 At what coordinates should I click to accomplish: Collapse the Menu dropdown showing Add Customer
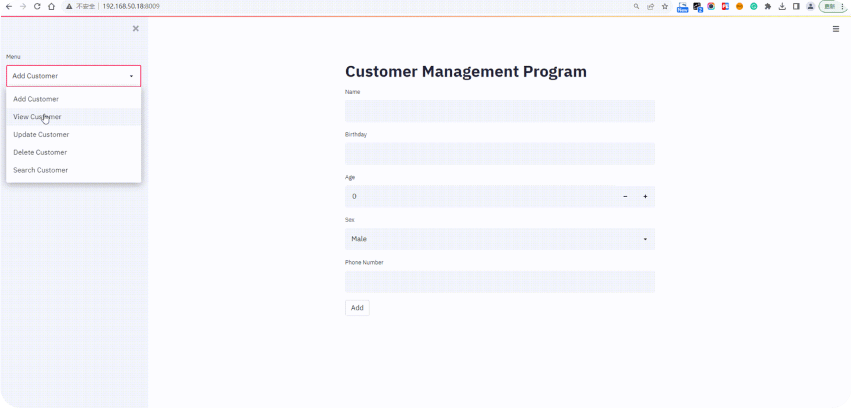click(x=73, y=76)
